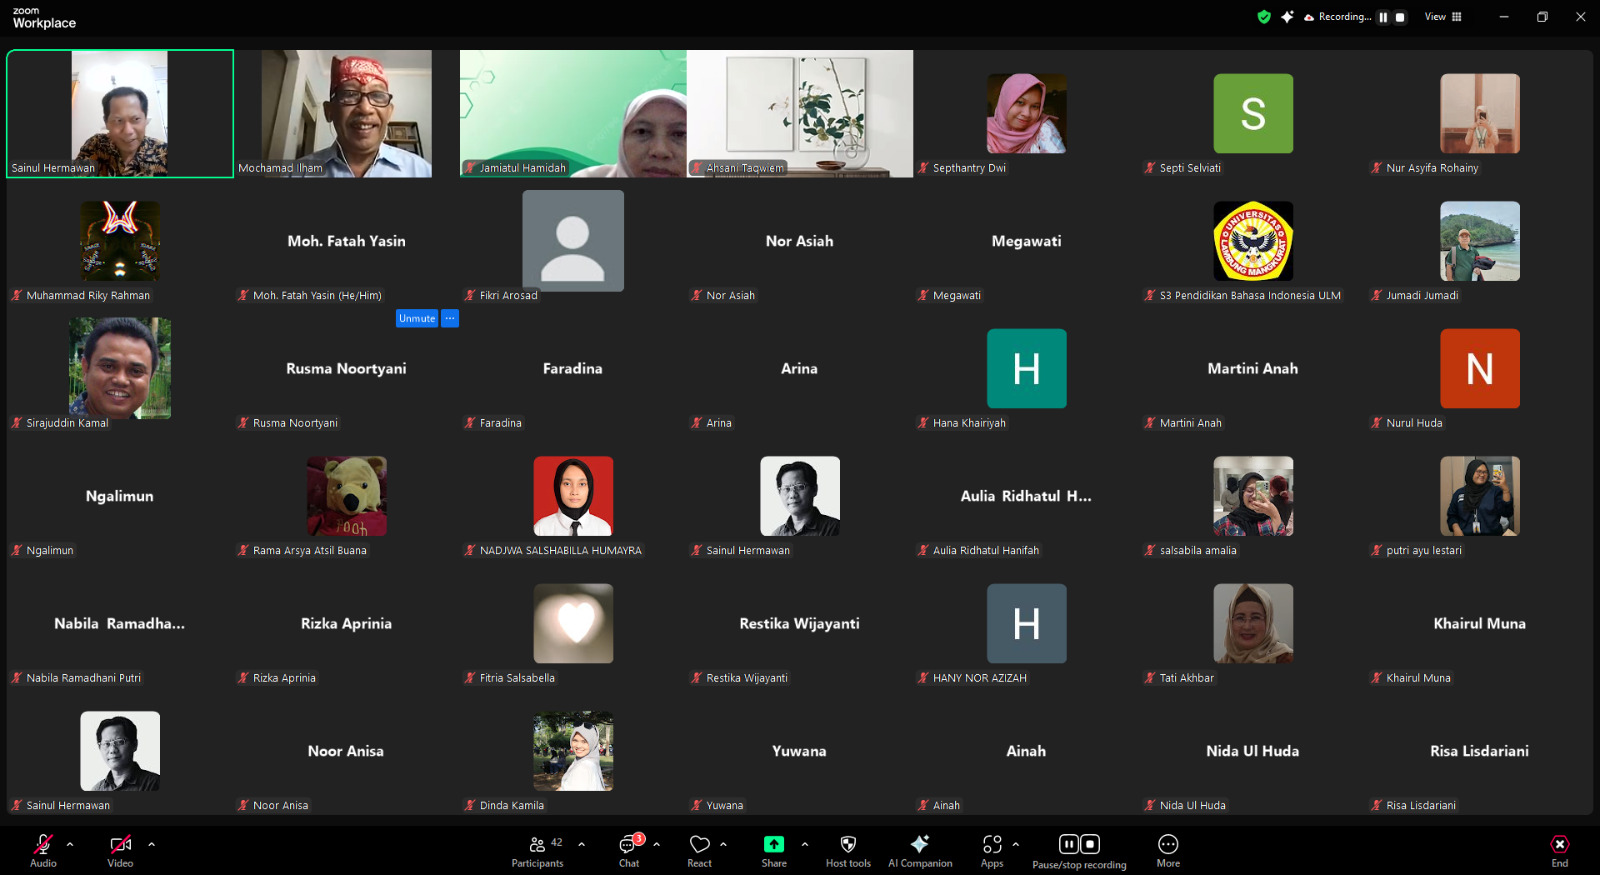Open three-dots menu on Moh. Fatah Yasin tile
This screenshot has height=875, width=1600.
[450, 318]
